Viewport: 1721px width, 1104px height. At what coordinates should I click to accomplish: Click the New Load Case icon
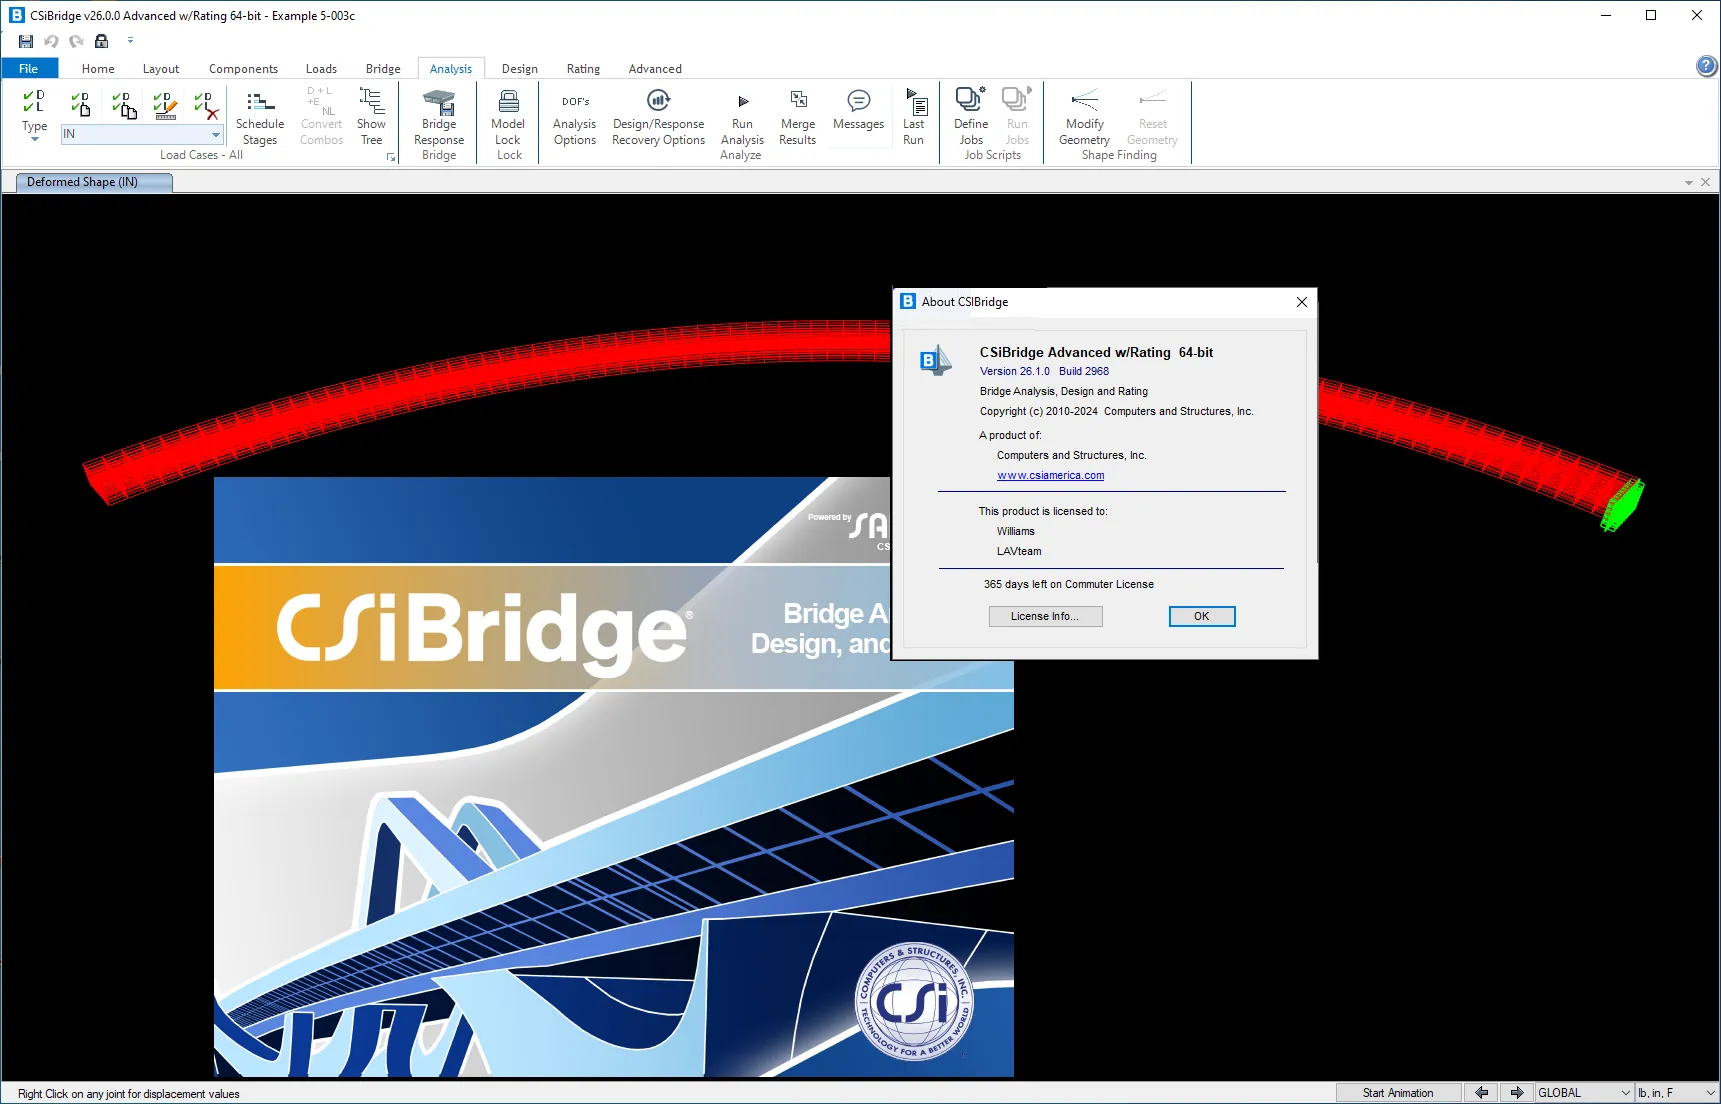81,104
